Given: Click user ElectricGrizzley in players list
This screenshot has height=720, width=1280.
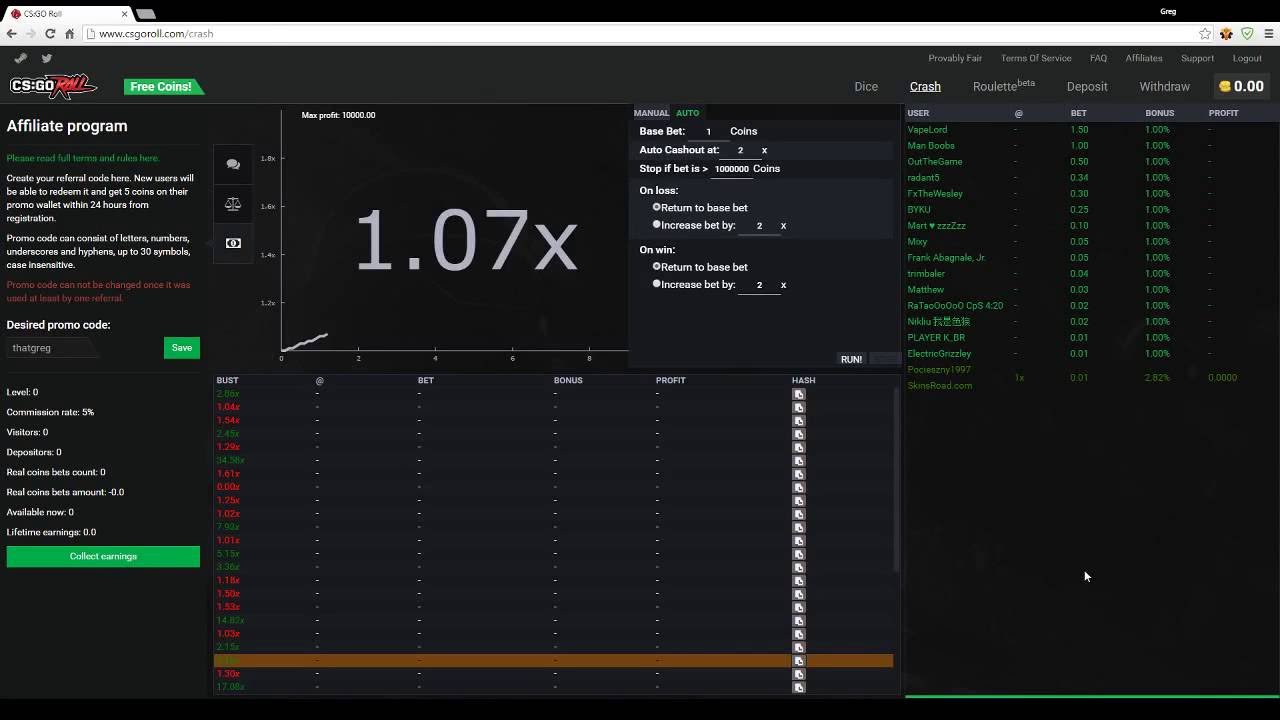Looking at the screenshot, I should [x=939, y=353].
